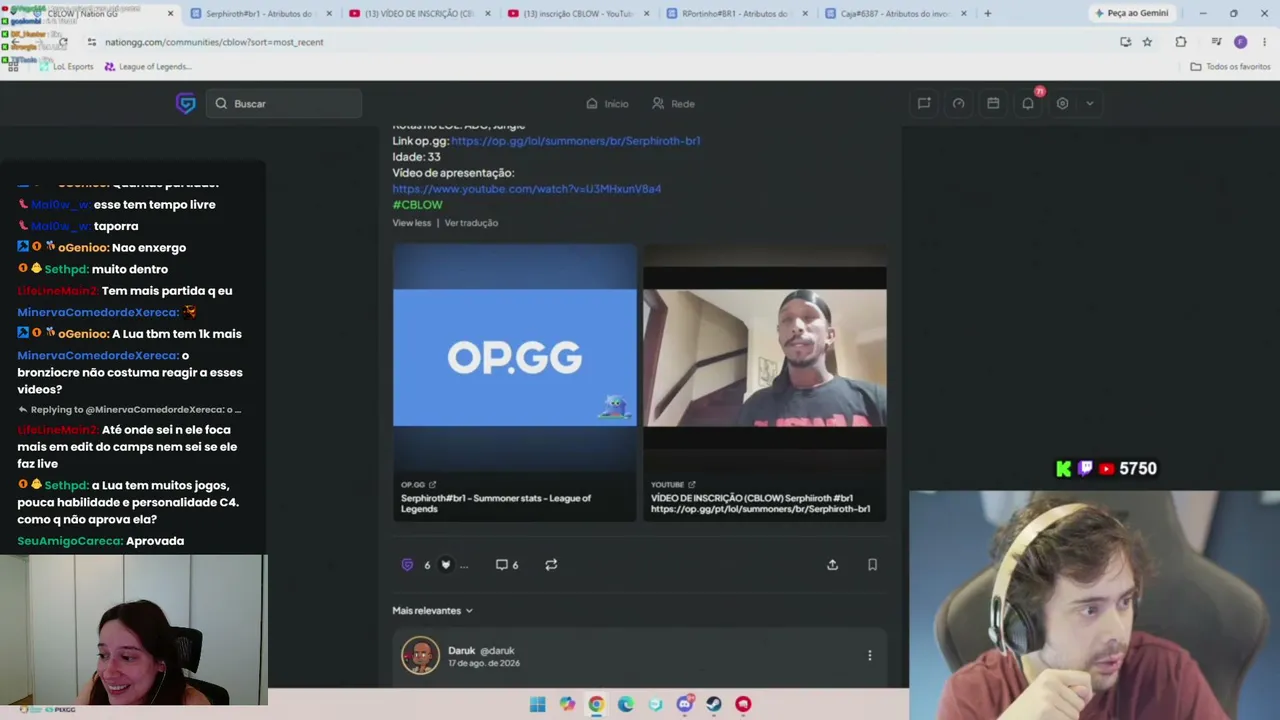Expand the header chevron next to settings

click(x=1089, y=103)
